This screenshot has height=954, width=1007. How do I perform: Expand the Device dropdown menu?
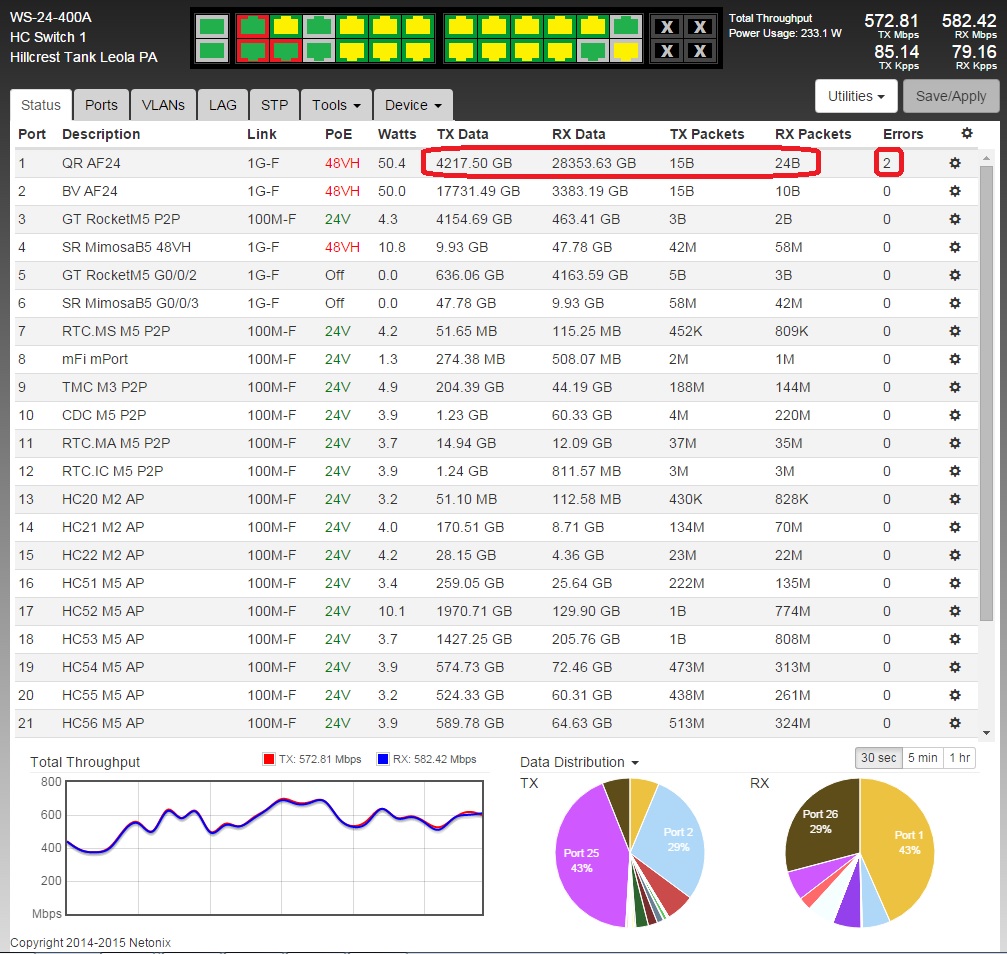(413, 105)
